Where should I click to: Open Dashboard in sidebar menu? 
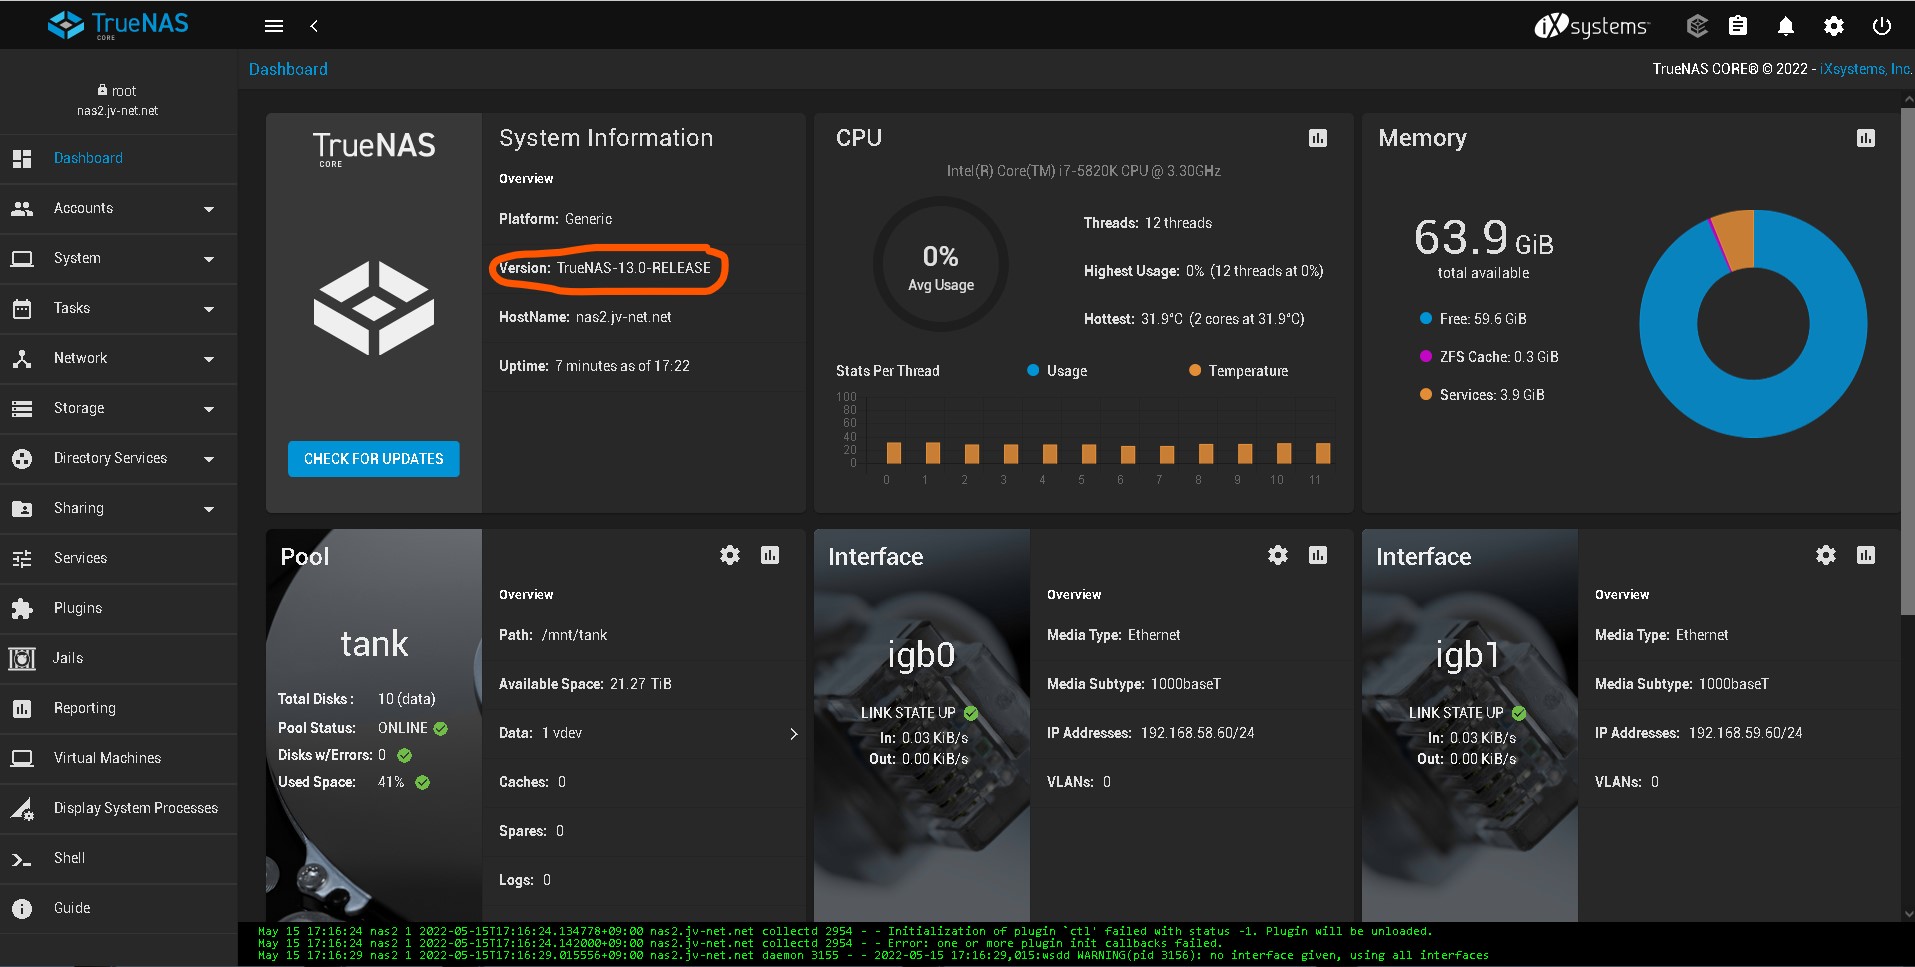point(118,158)
